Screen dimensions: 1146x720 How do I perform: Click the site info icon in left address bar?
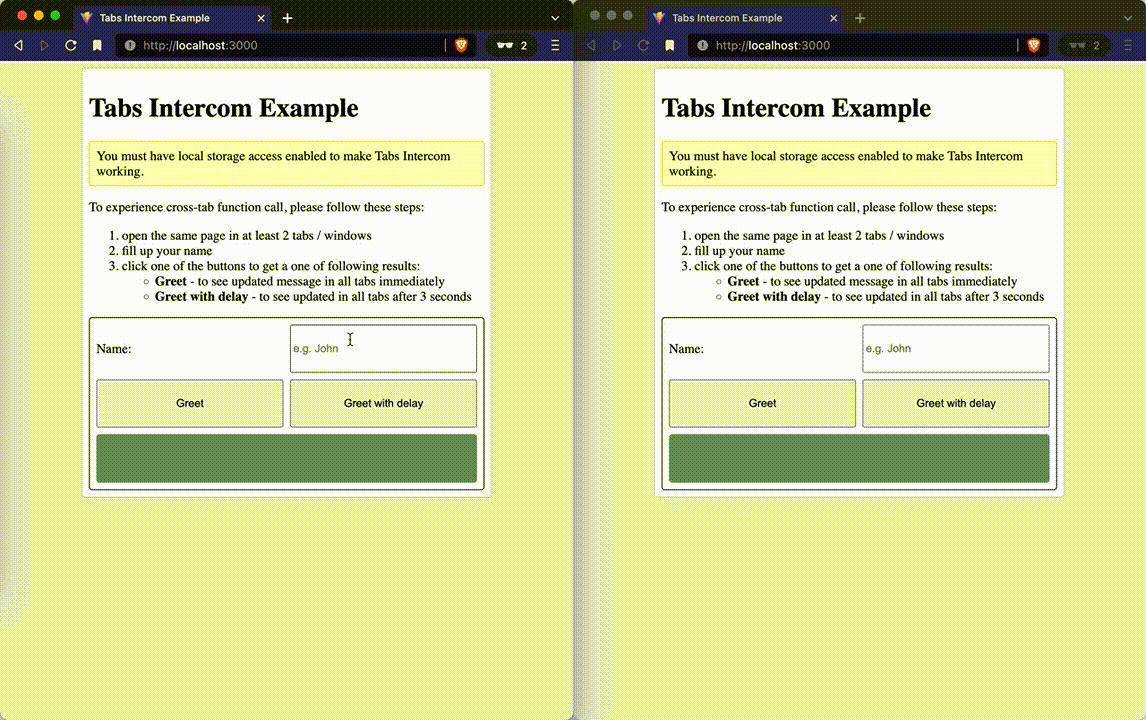pos(130,45)
